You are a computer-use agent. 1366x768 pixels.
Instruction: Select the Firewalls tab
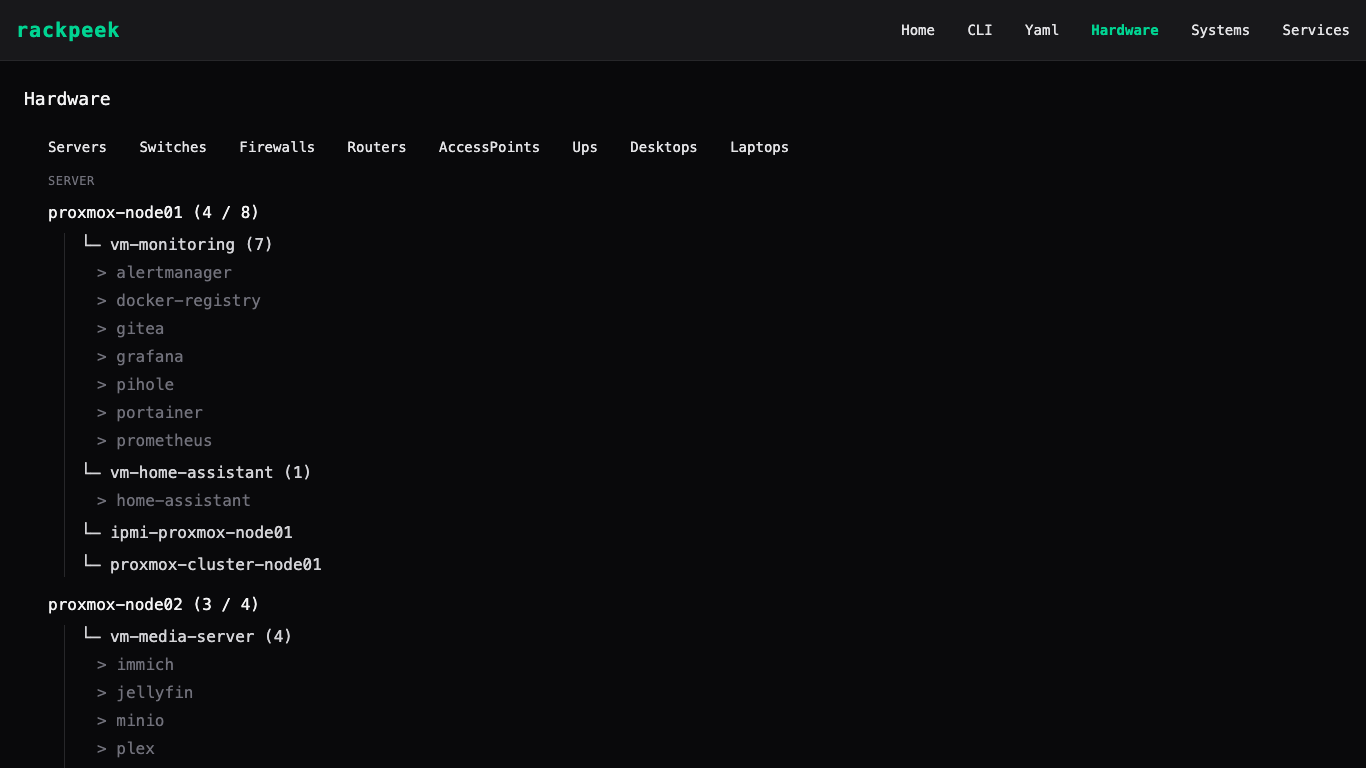pyautogui.click(x=276, y=147)
